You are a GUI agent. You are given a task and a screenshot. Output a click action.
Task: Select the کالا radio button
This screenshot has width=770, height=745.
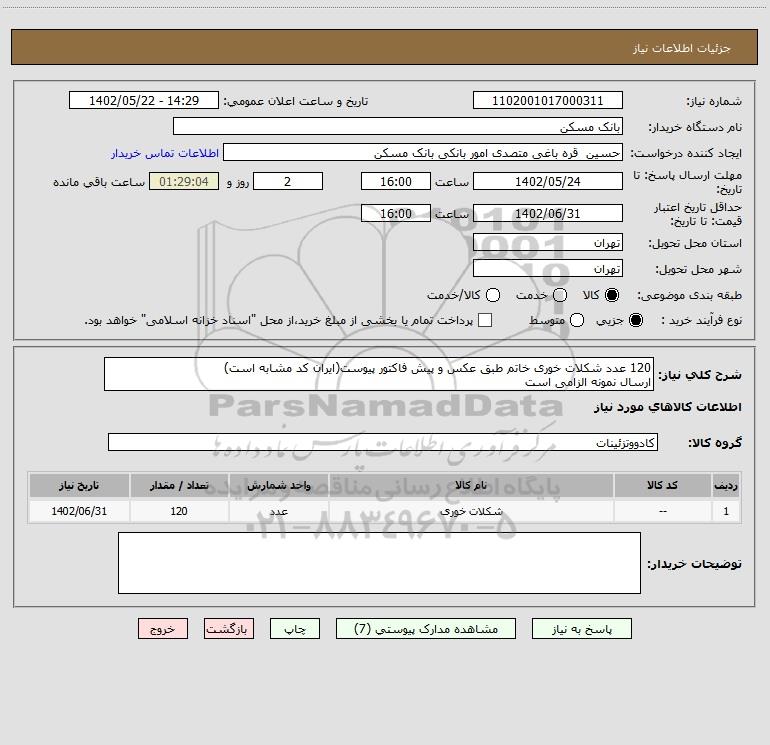click(612, 295)
